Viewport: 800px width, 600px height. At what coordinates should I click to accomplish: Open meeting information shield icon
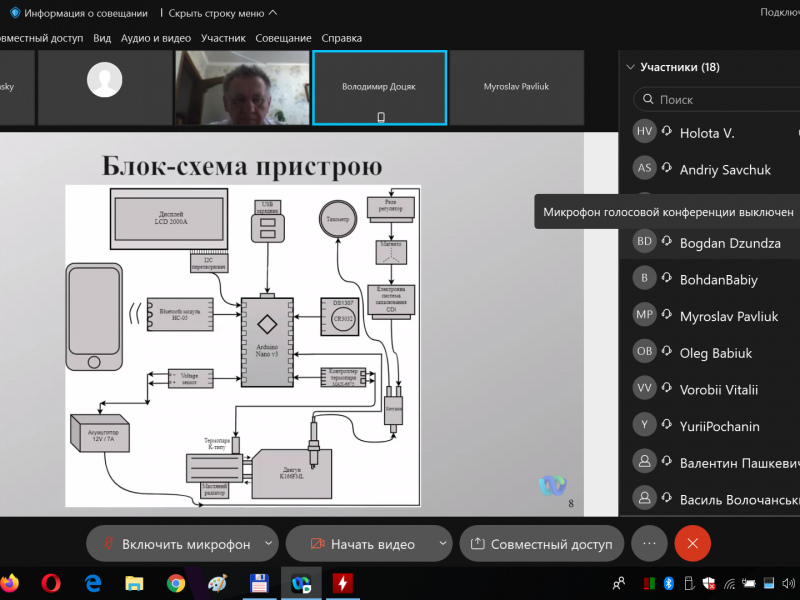(15, 13)
